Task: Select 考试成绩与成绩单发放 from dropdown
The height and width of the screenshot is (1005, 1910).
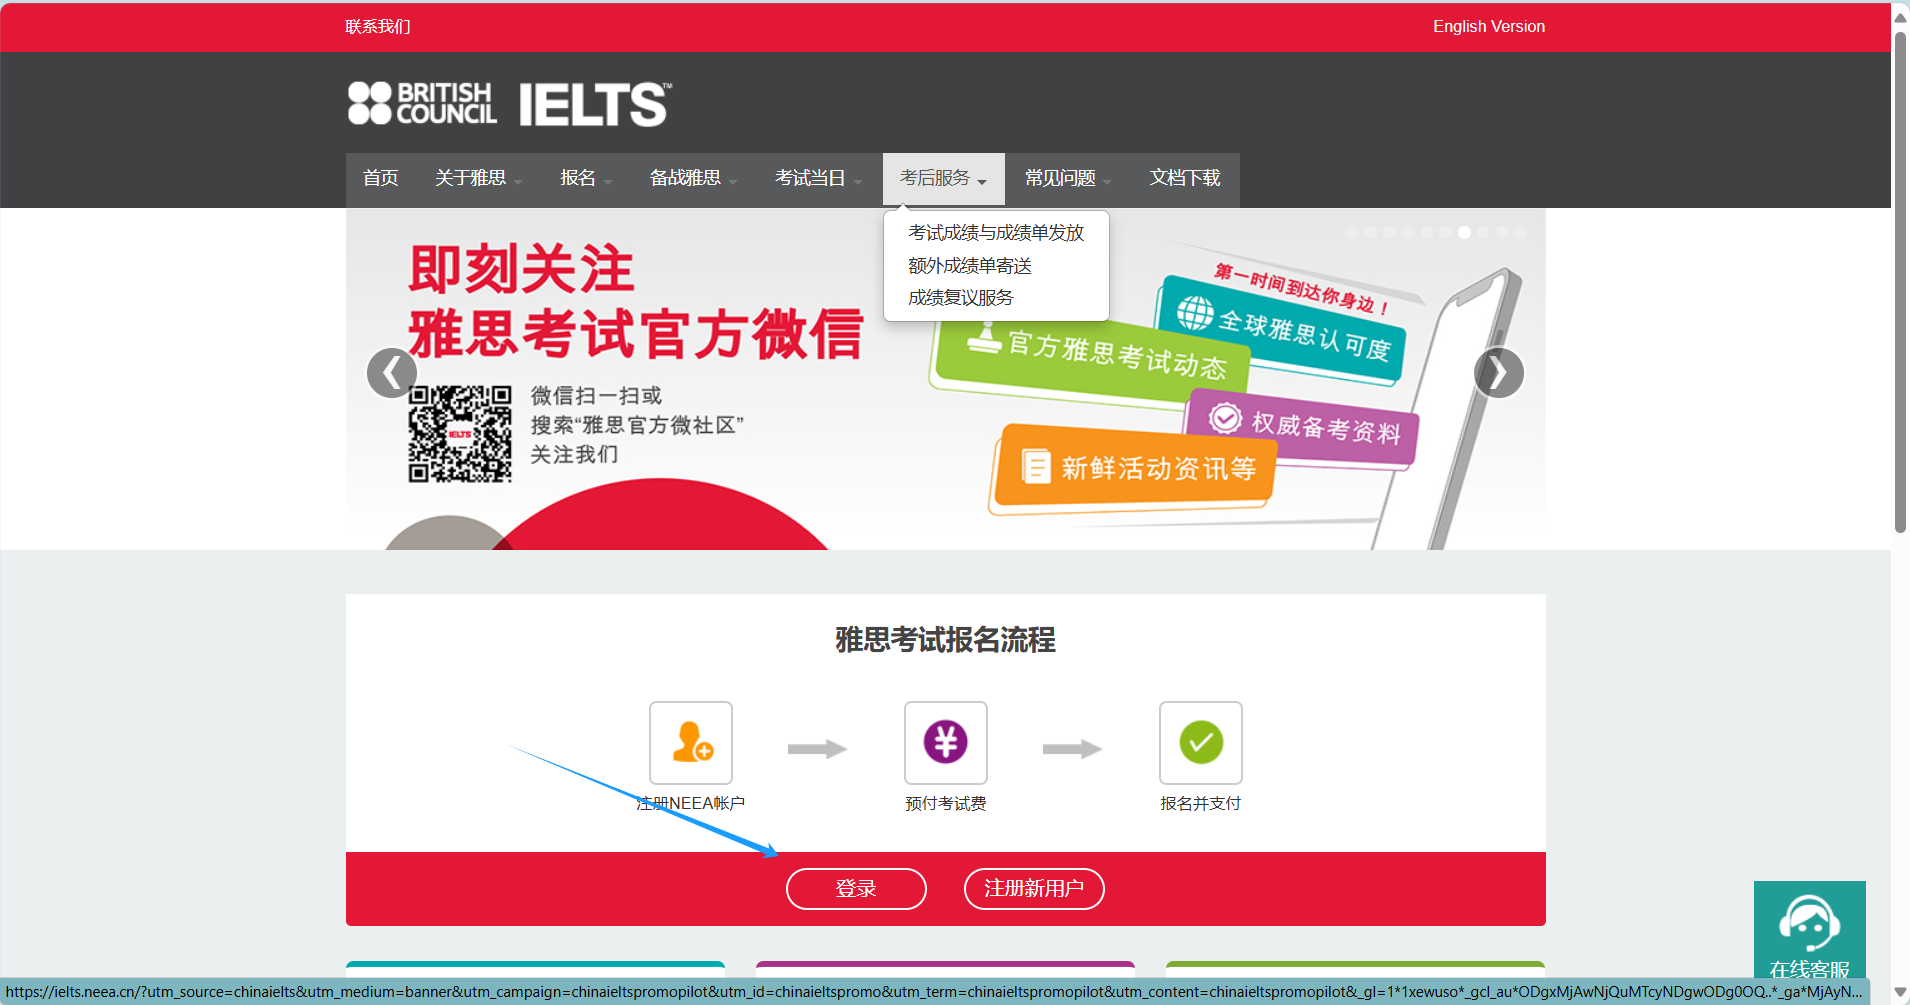Action: [x=996, y=233]
